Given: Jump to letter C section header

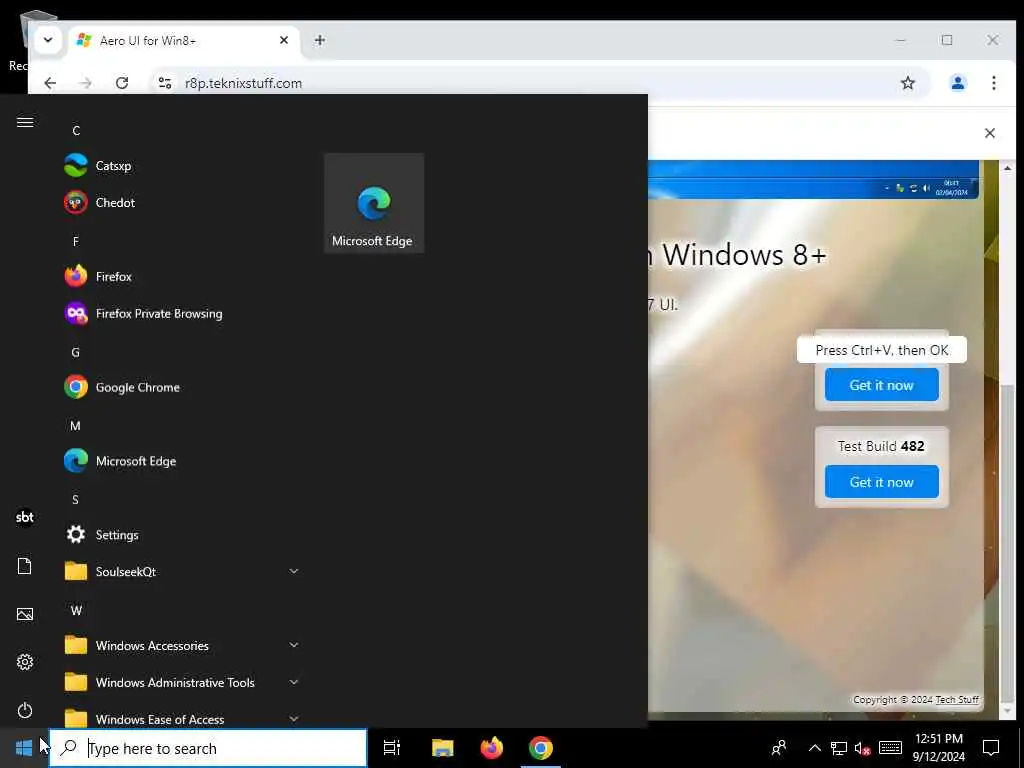Looking at the screenshot, I should pyautogui.click(x=76, y=131).
